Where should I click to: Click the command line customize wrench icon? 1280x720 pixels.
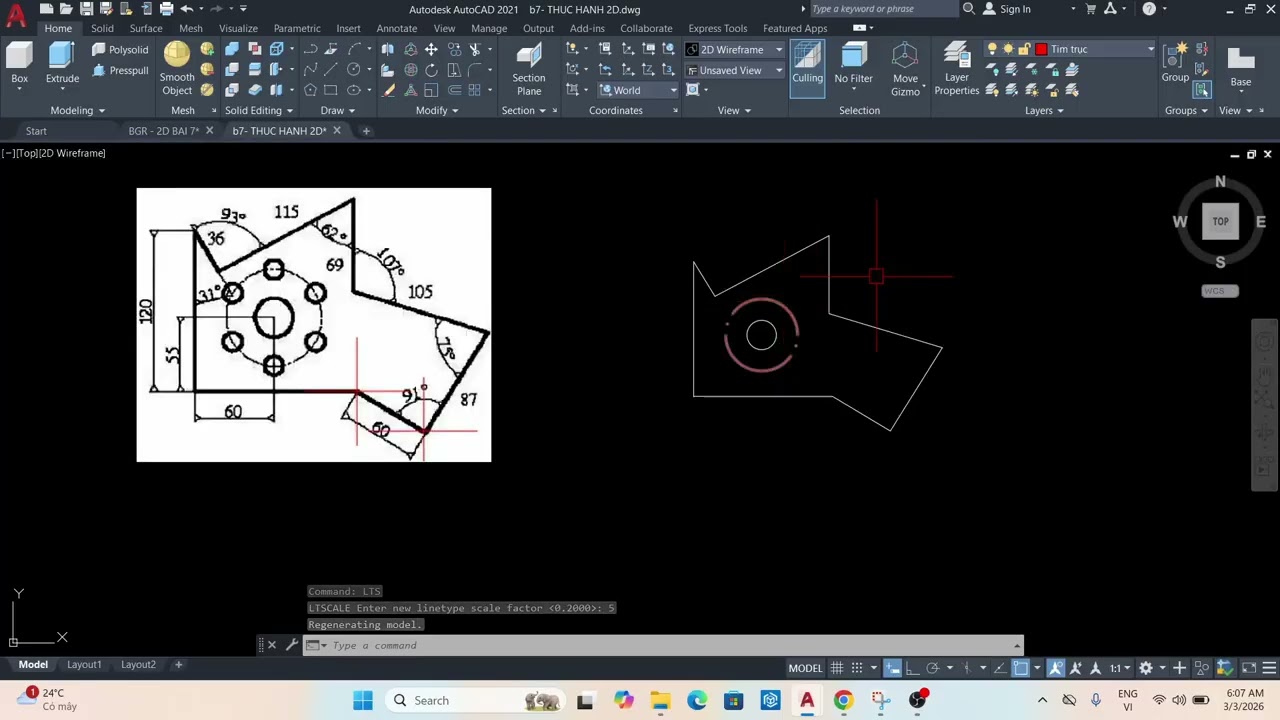coord(291,645)
